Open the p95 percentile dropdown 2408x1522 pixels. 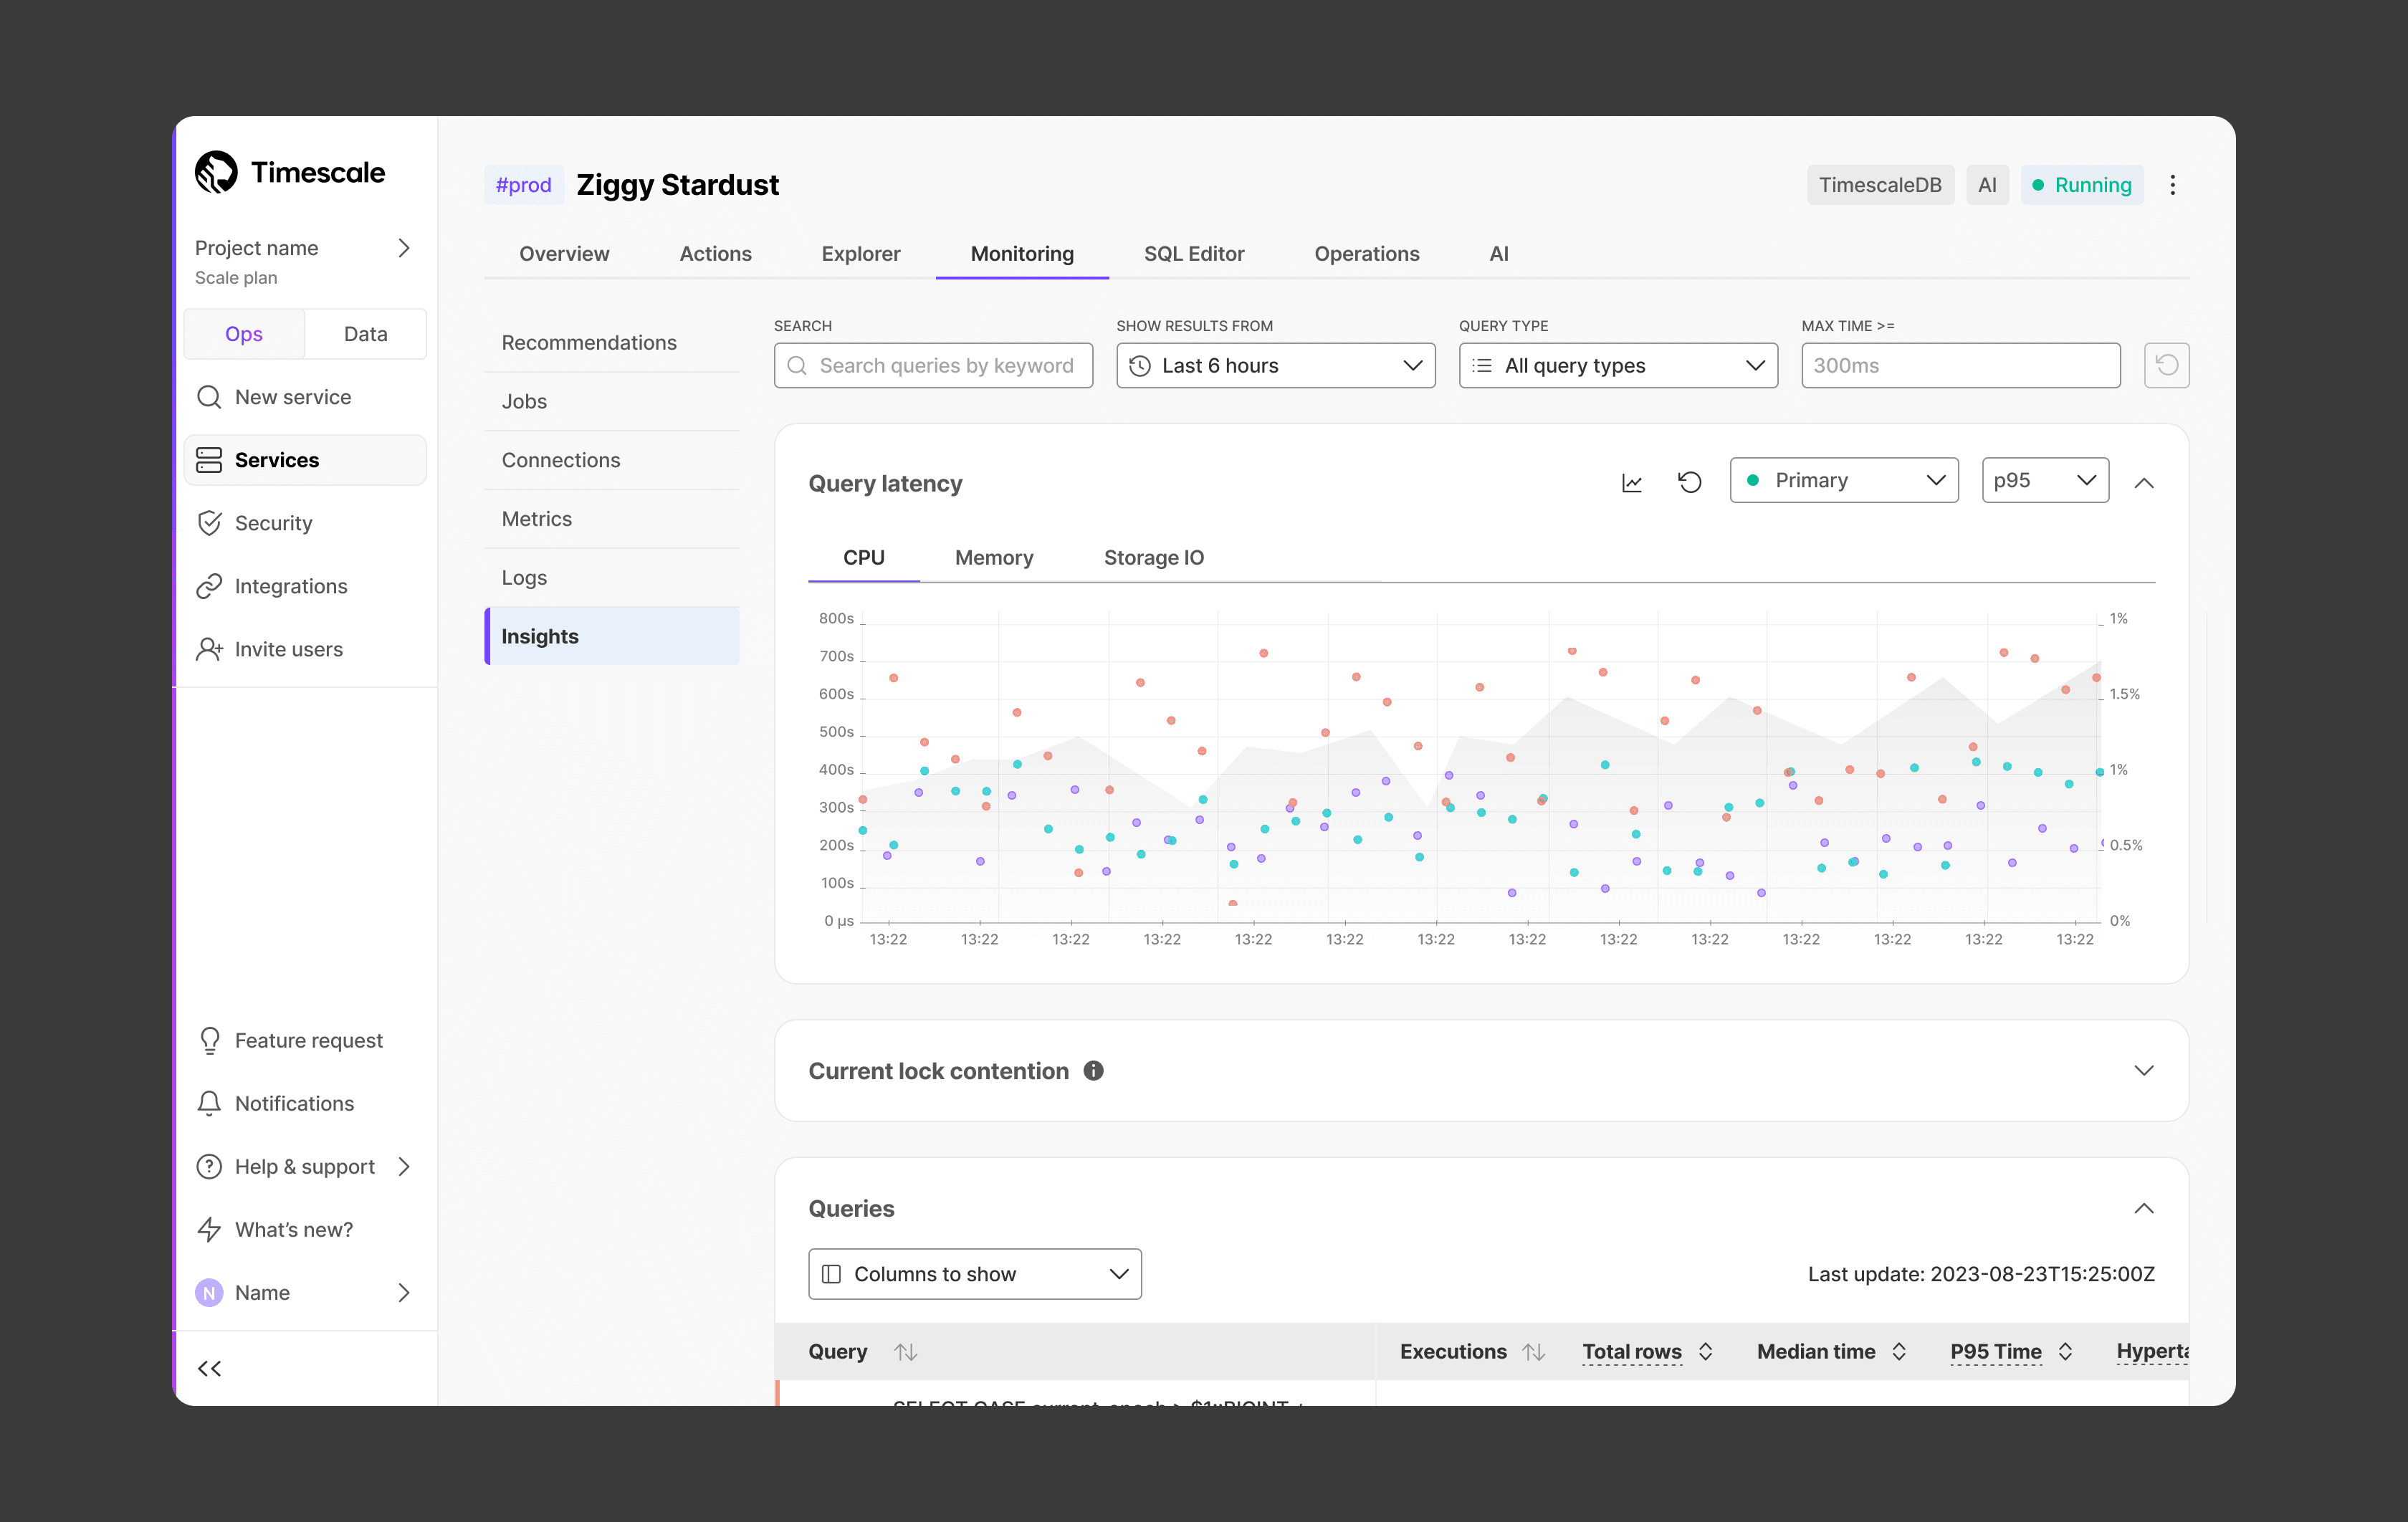pos(2045,481)
